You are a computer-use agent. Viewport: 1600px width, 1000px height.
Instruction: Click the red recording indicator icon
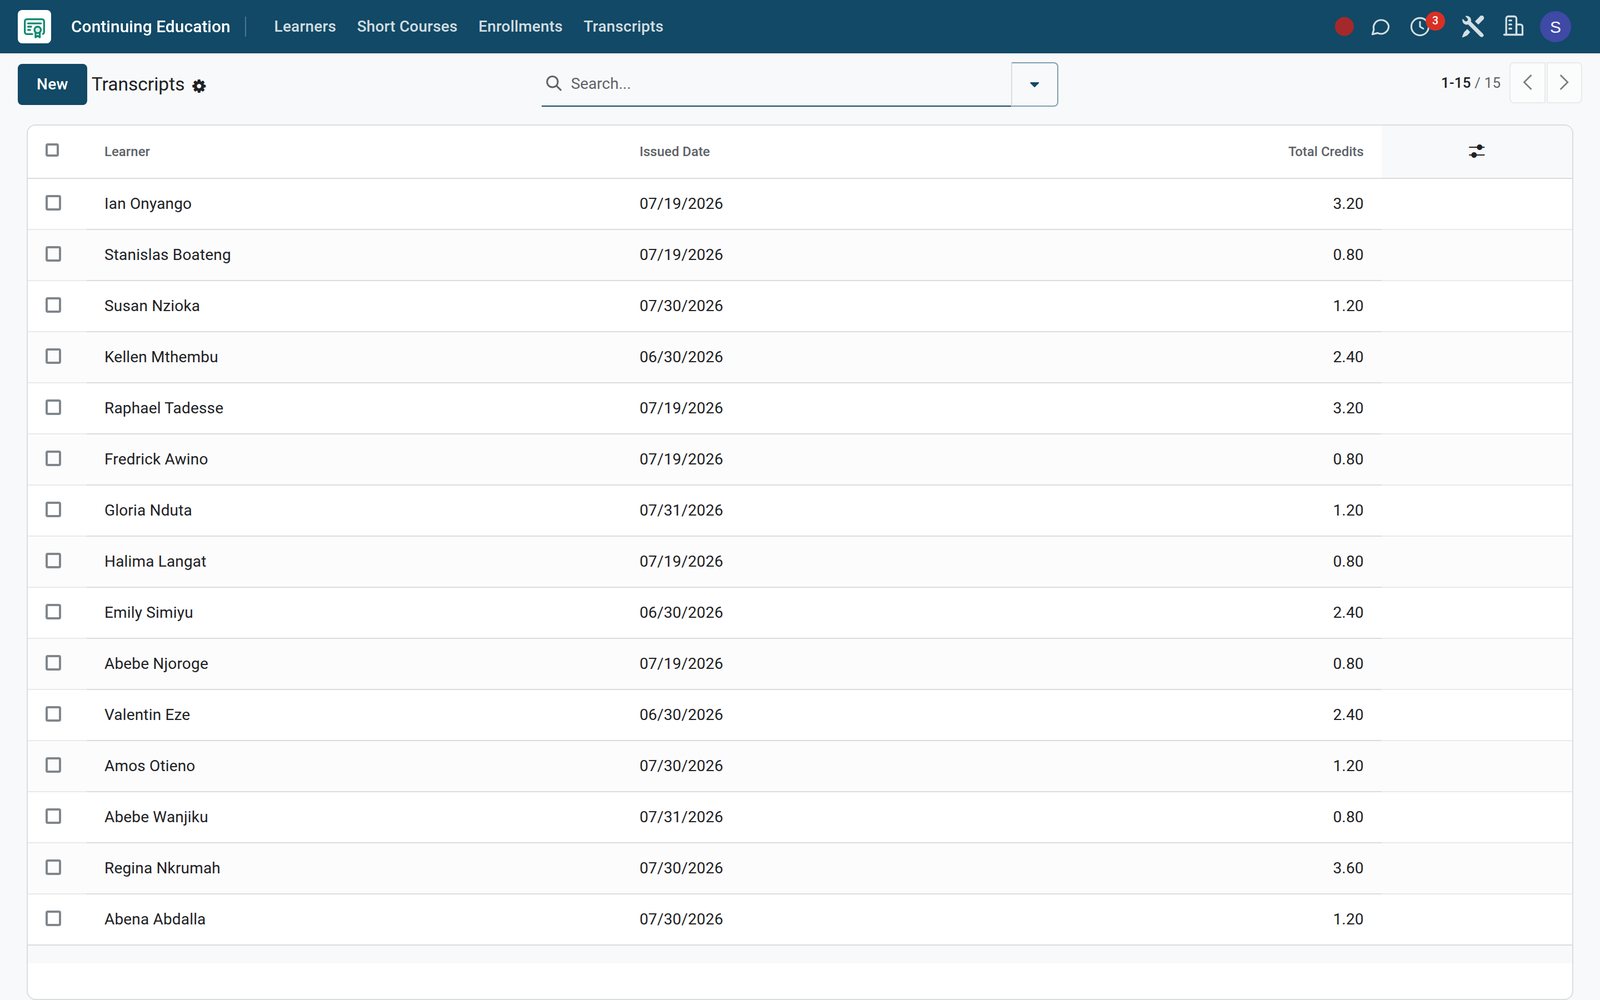point(1344,27)
